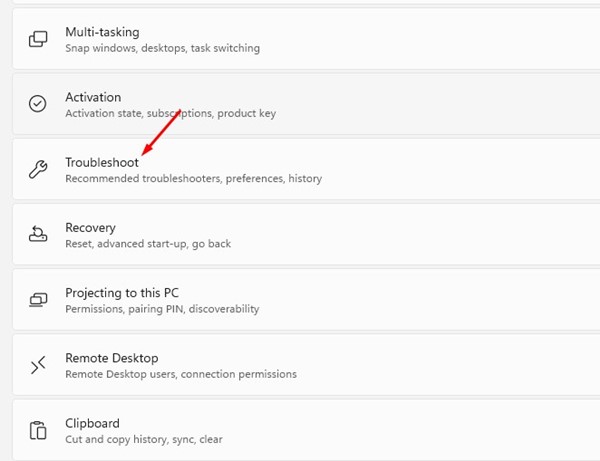Image resolution: width=600 pixels, height=461 pixels.
Task: Click 'Reset, advanced start-up, go back' text
Action: pyautogui.click(x=147, y=244)
